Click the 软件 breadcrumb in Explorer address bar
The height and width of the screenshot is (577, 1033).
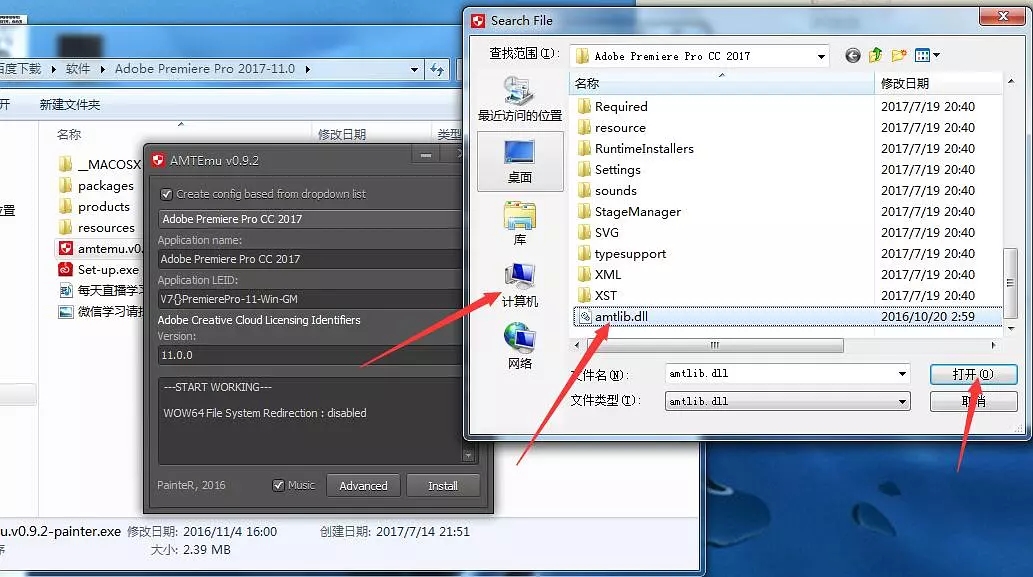coord(78,69)
